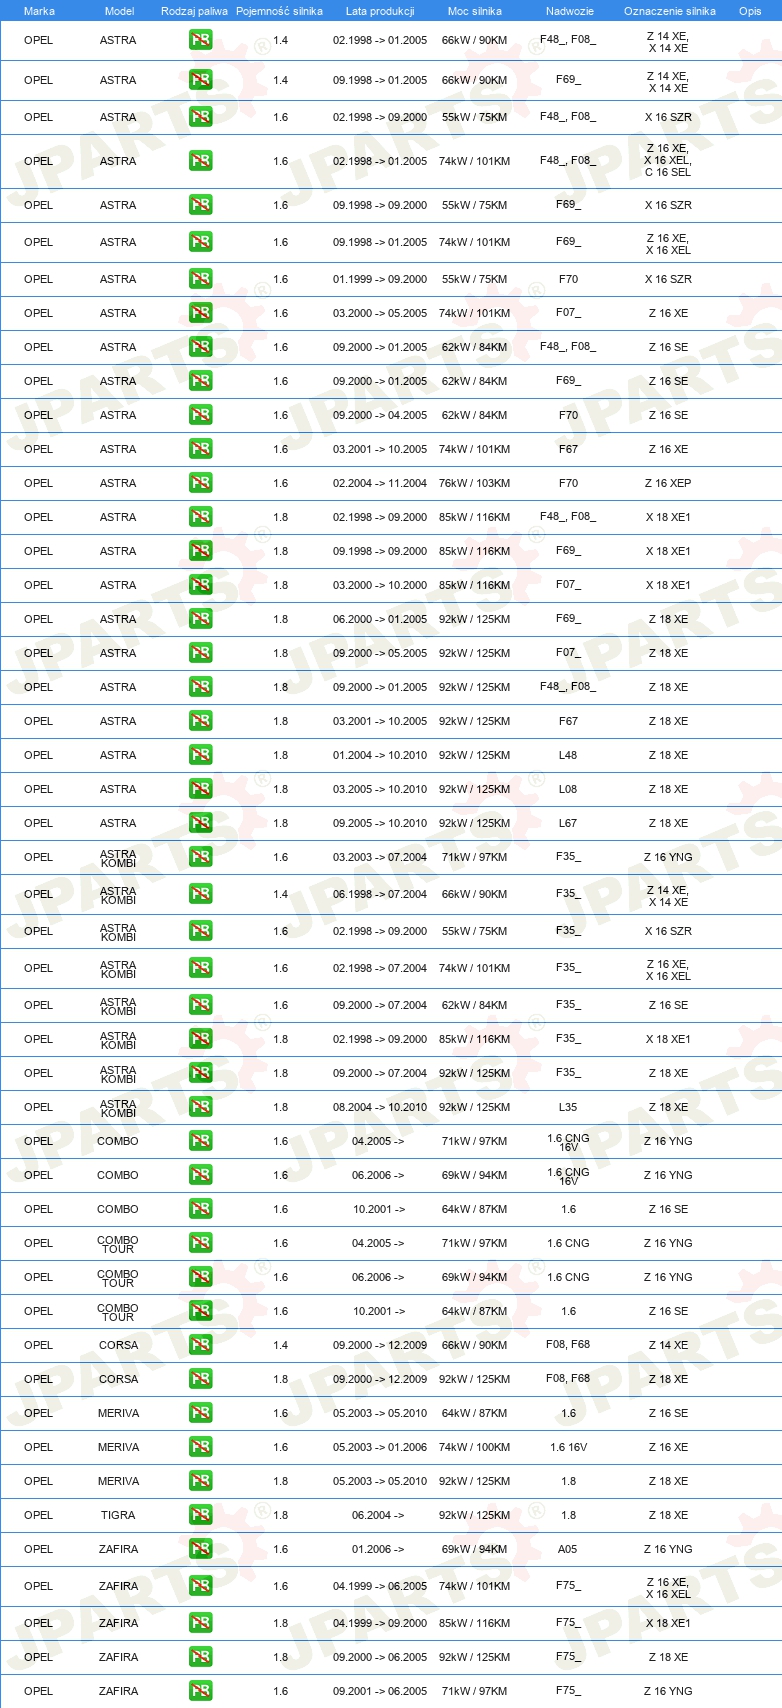Click fuel icon in ASTRA KOMBI L35 row
The height and width of the screenshot is (1708, 782).
click(200, 1107)
